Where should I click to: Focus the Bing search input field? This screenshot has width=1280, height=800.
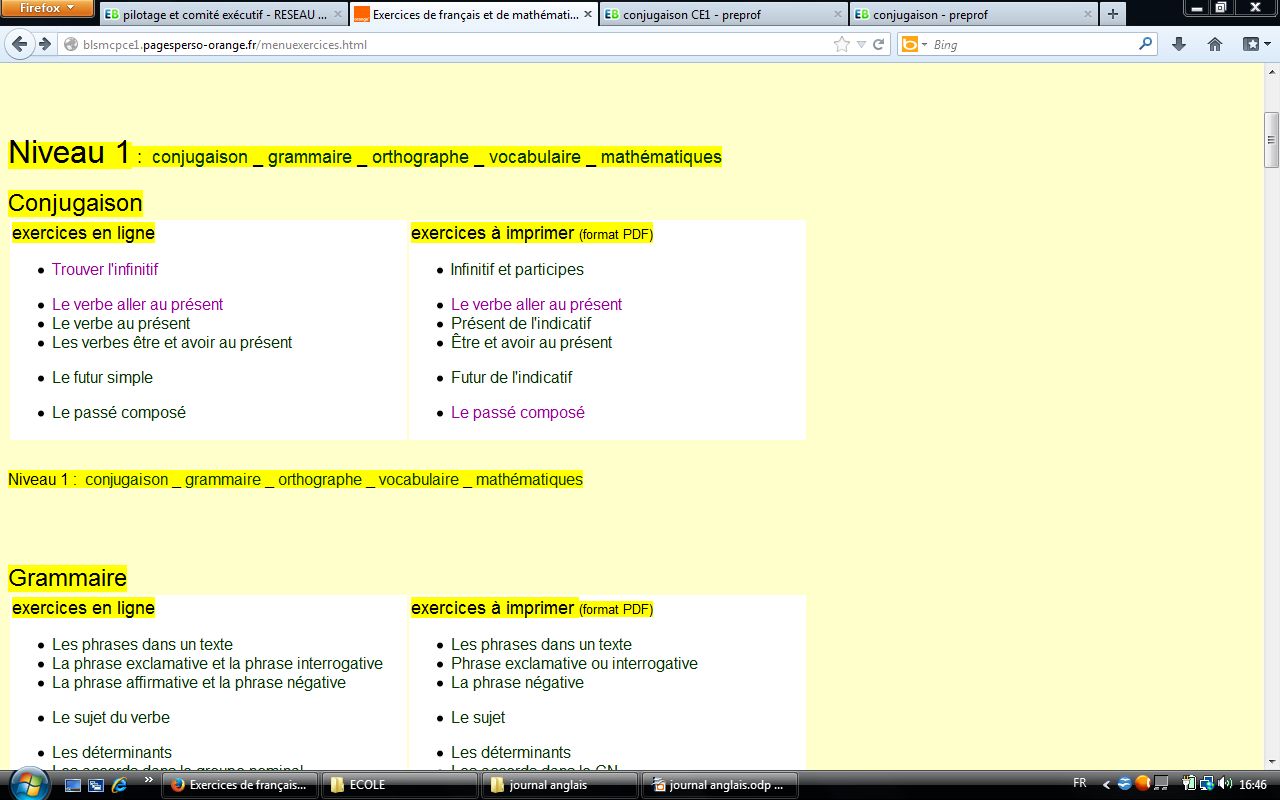point(1033,45)
